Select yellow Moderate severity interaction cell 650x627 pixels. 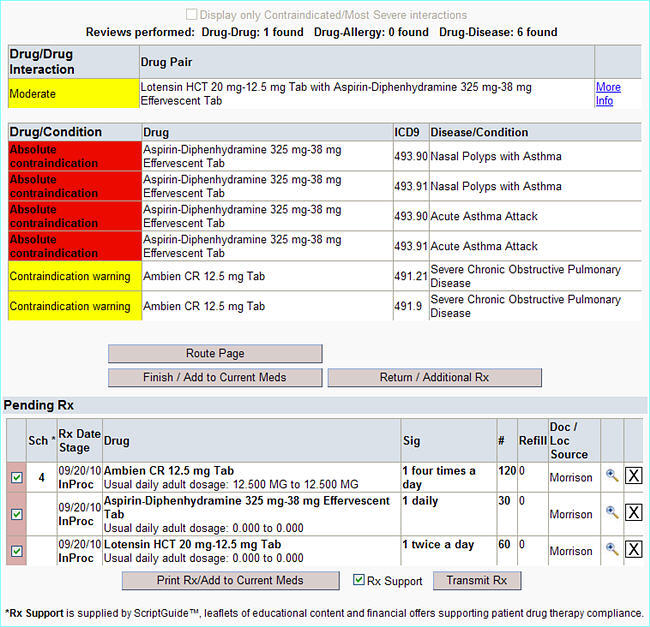pos(72,94)
